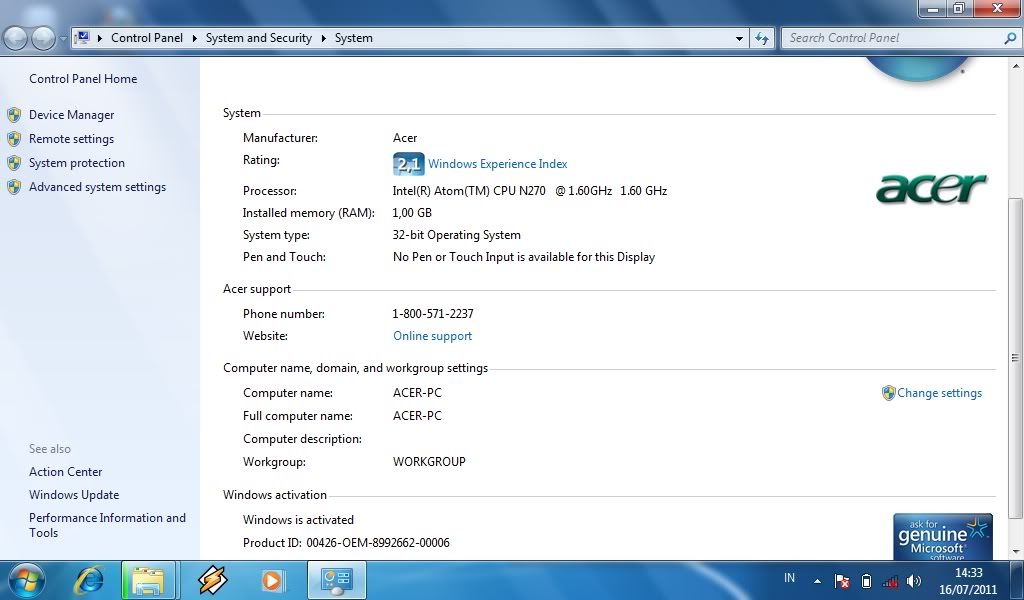Open Action Center flag tray icon
The height and width of the screenshot is (600, 1024).
(842, 580)
